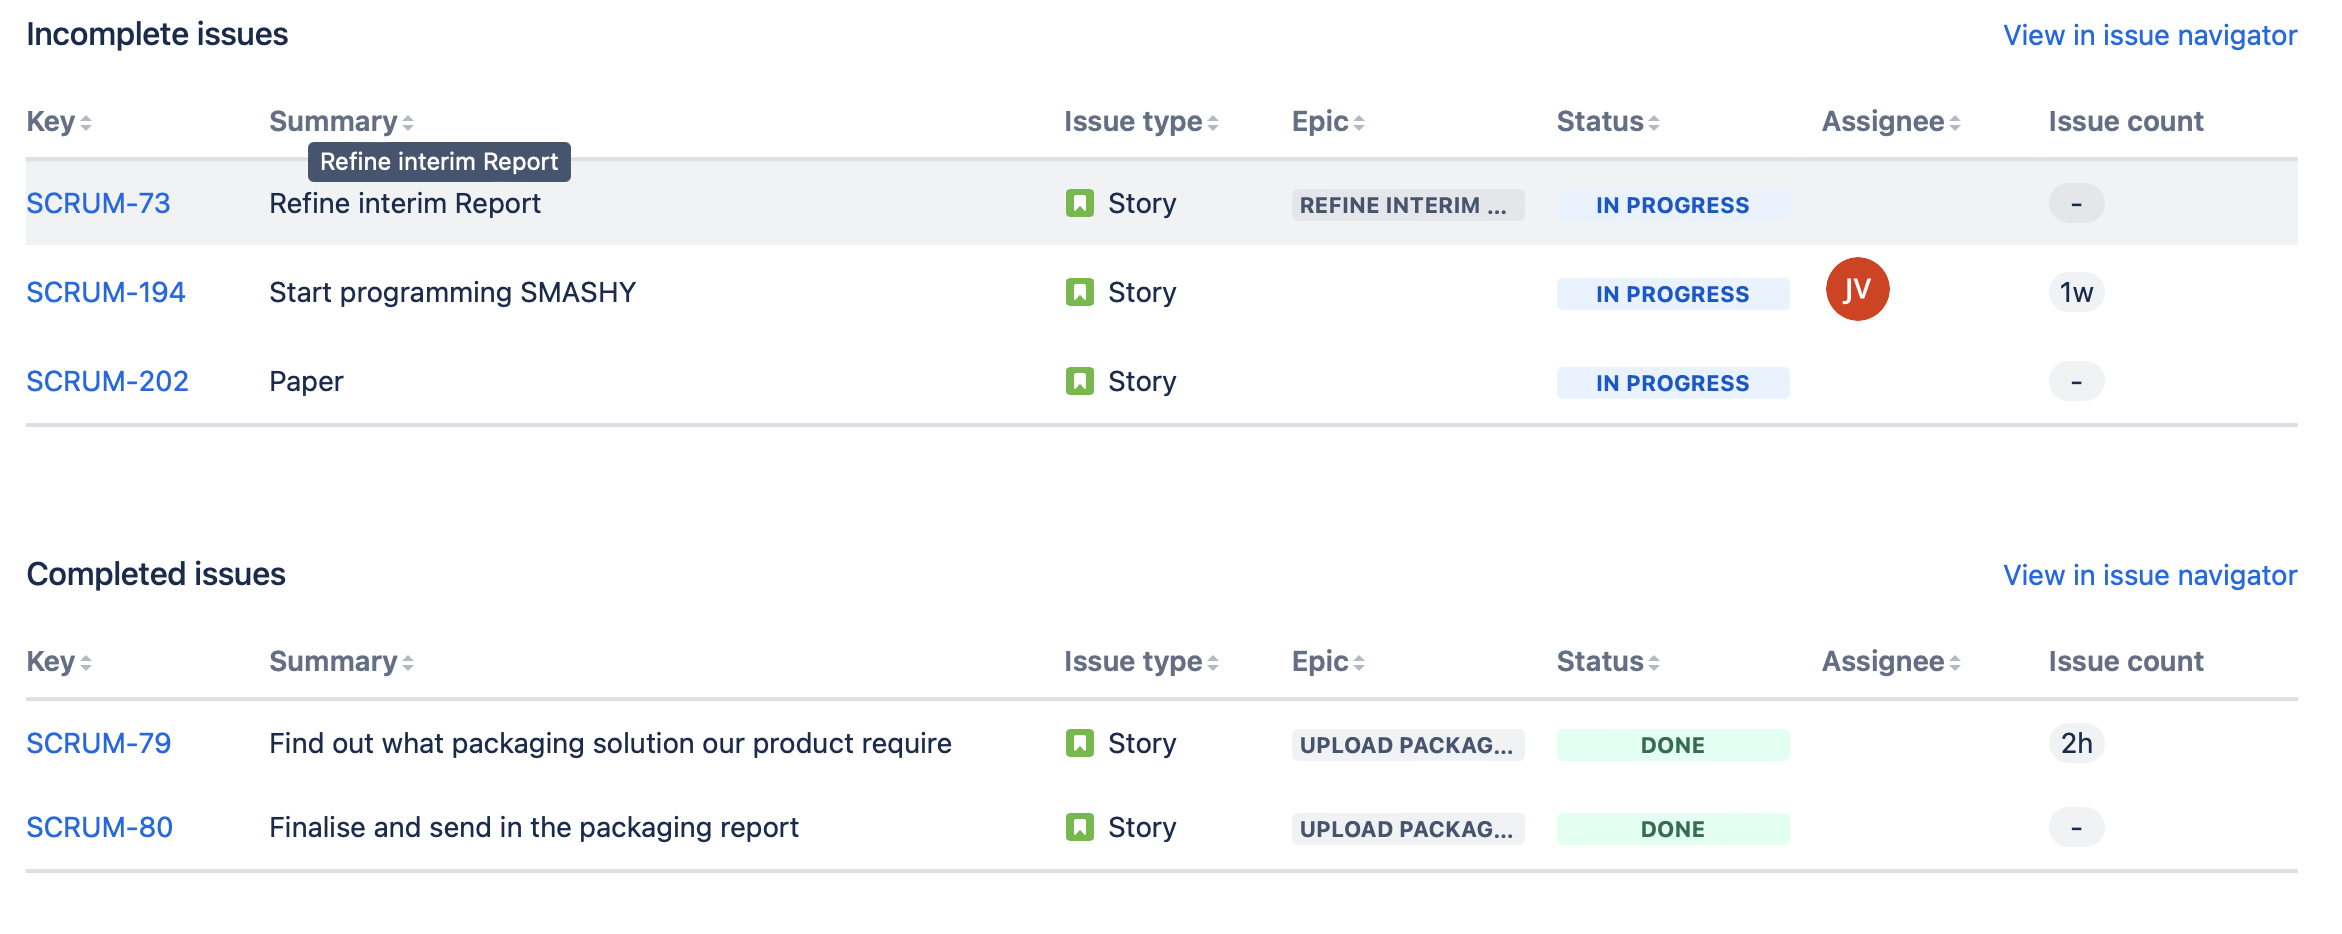Click the Story icon for SCRUM-80
The height and width of the screenshot is (934, 2342).
pyautogui.click(x=1079, y=828)
